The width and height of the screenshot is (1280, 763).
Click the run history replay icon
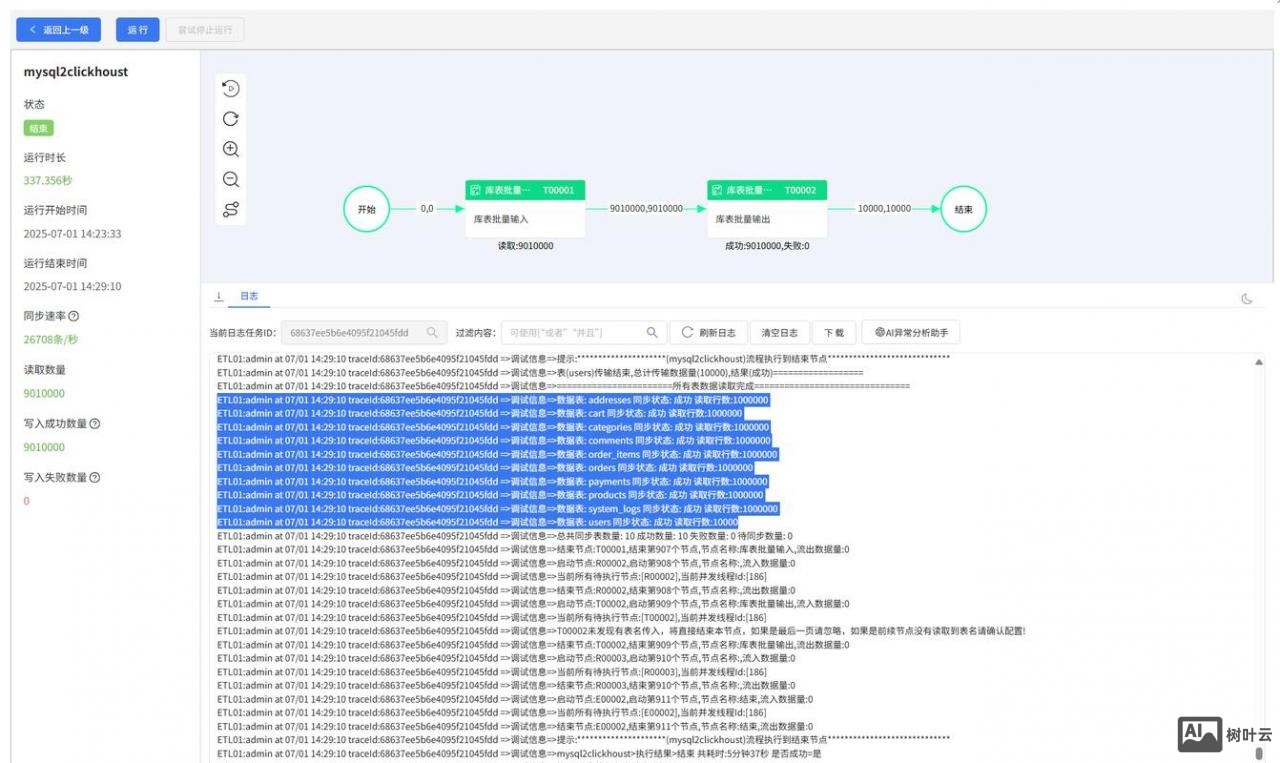tap(230, 88)
